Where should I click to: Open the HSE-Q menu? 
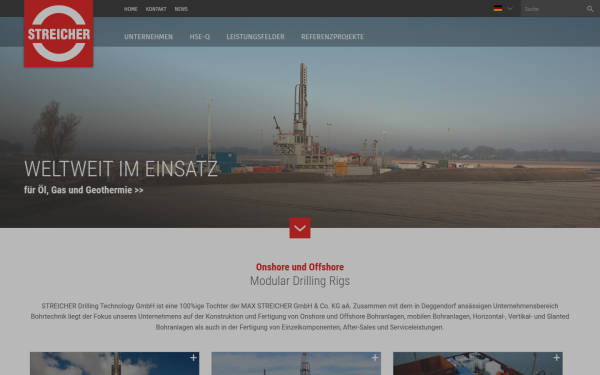[200, 37]
